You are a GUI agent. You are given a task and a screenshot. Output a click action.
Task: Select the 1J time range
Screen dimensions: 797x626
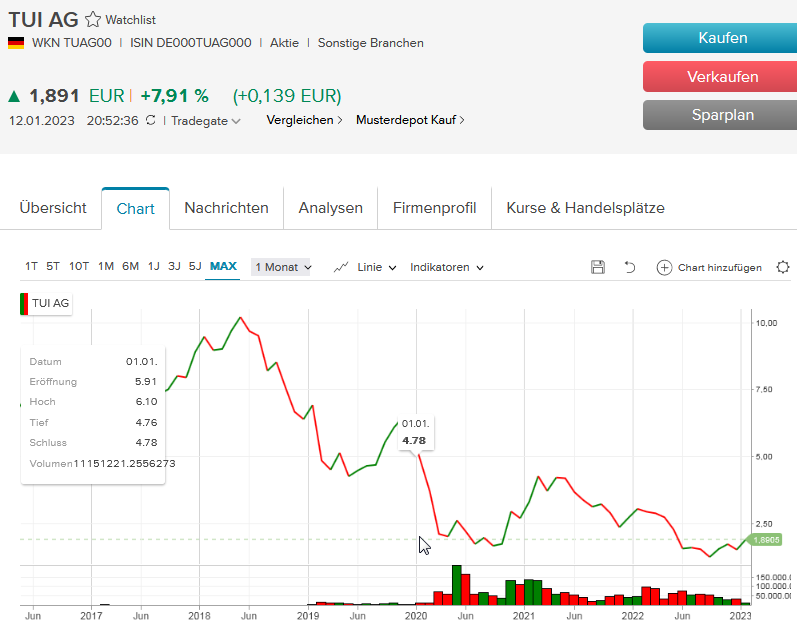point(154,266)
